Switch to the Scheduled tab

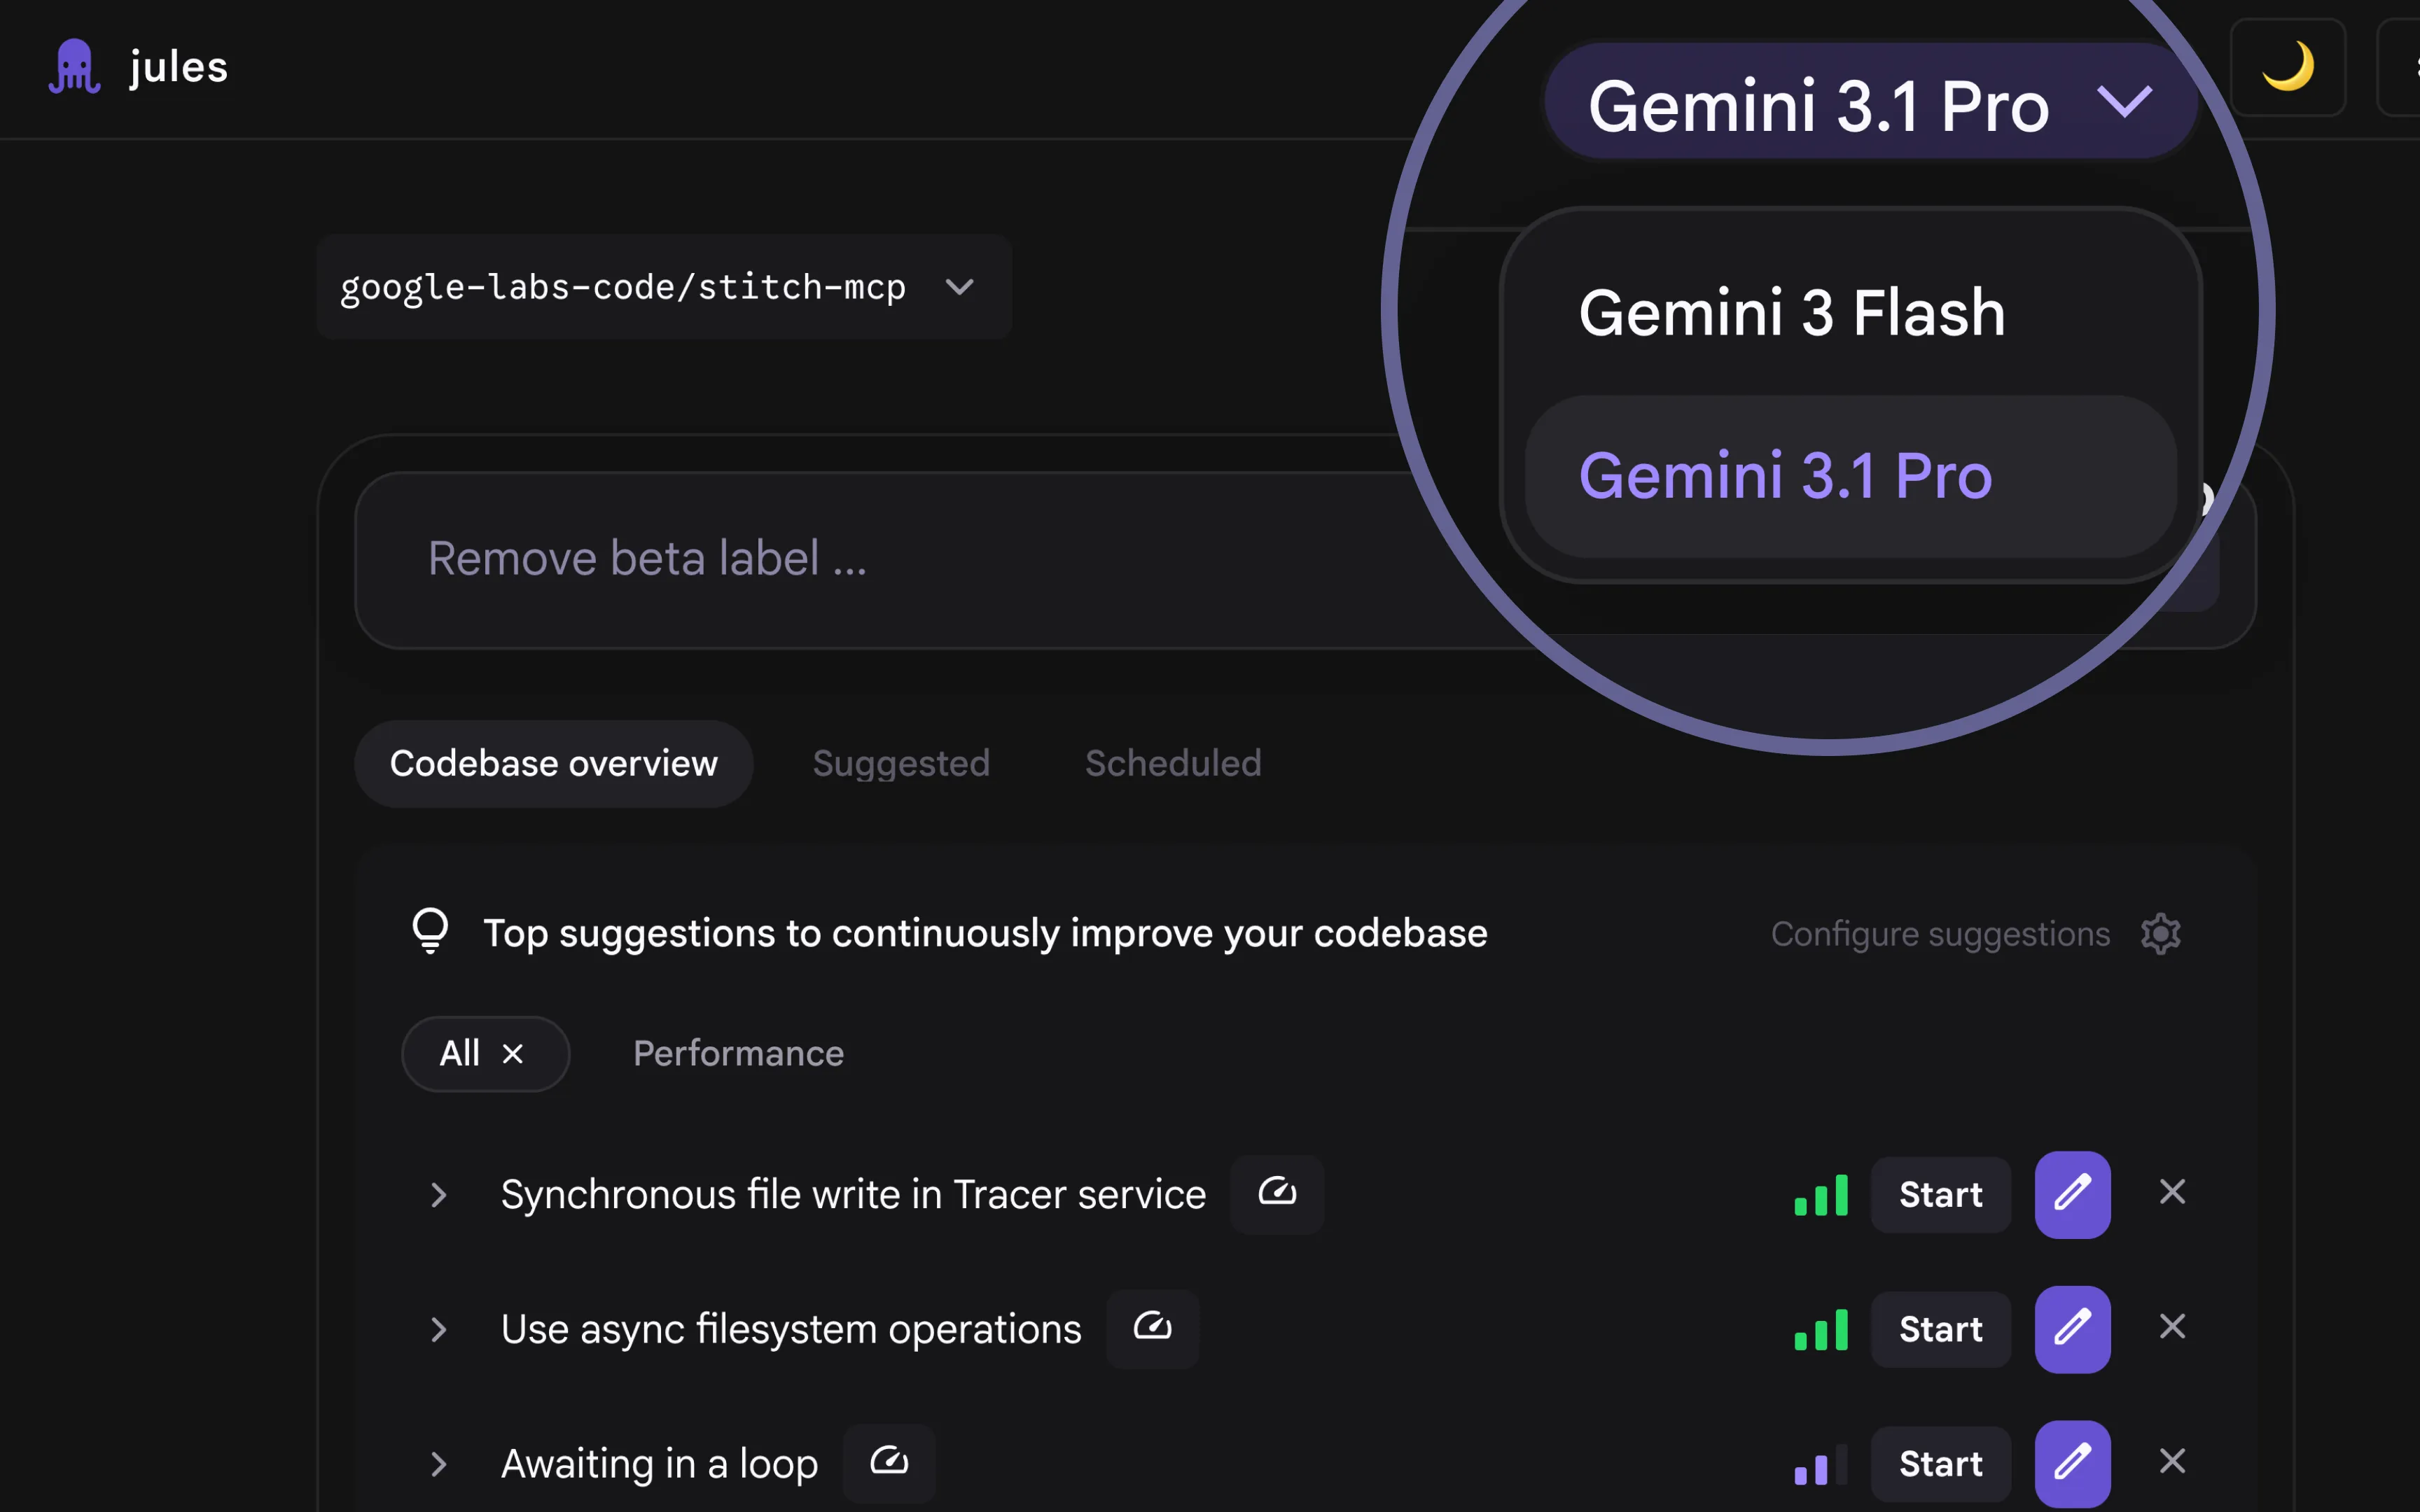(x=1172, y=763)
